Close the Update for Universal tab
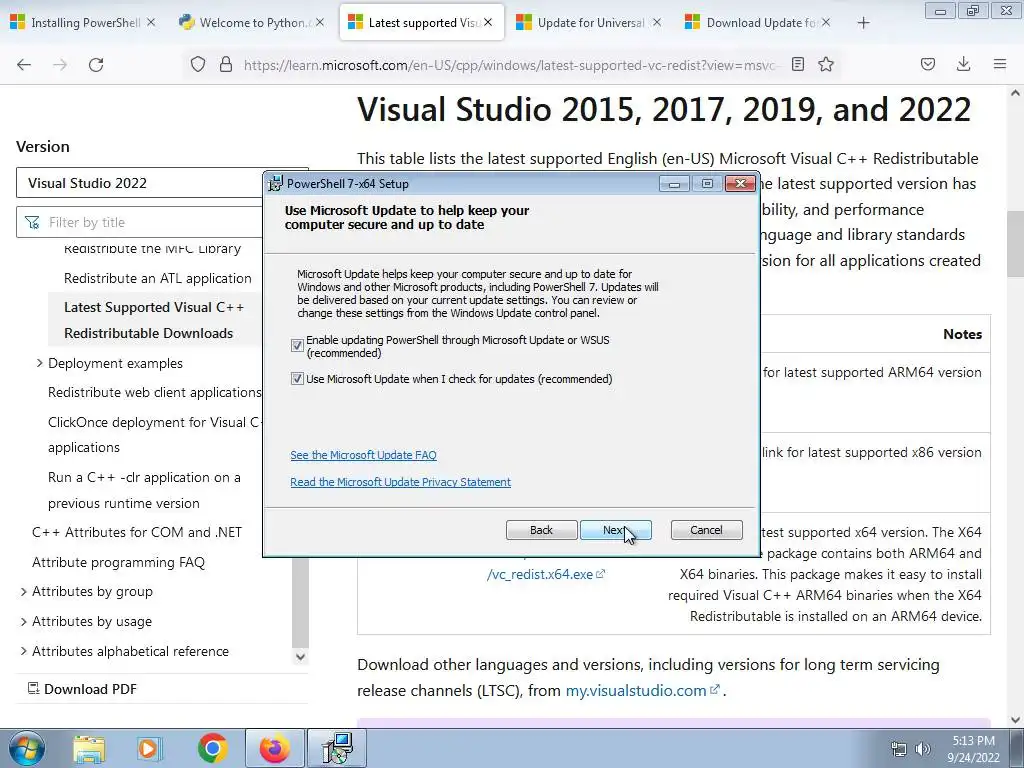The width and height of the screenshot is (1024, 768). pos(657,22)
